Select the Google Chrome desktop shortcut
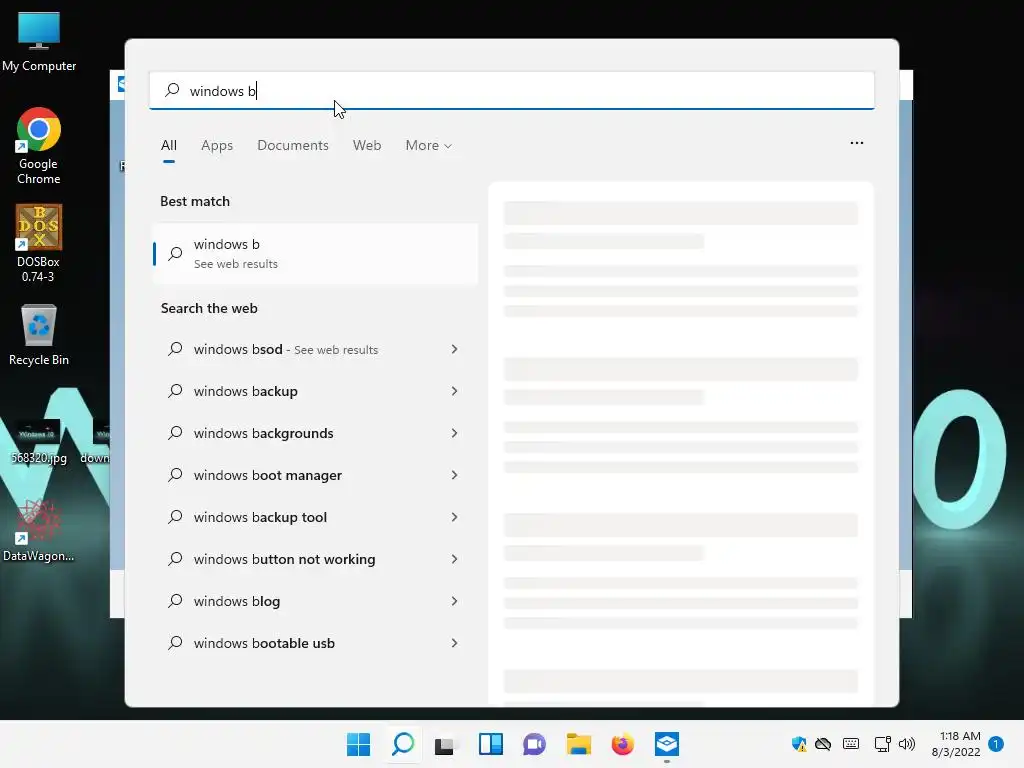This screenshot has height=768, width=1024. (x=39, y=146)
